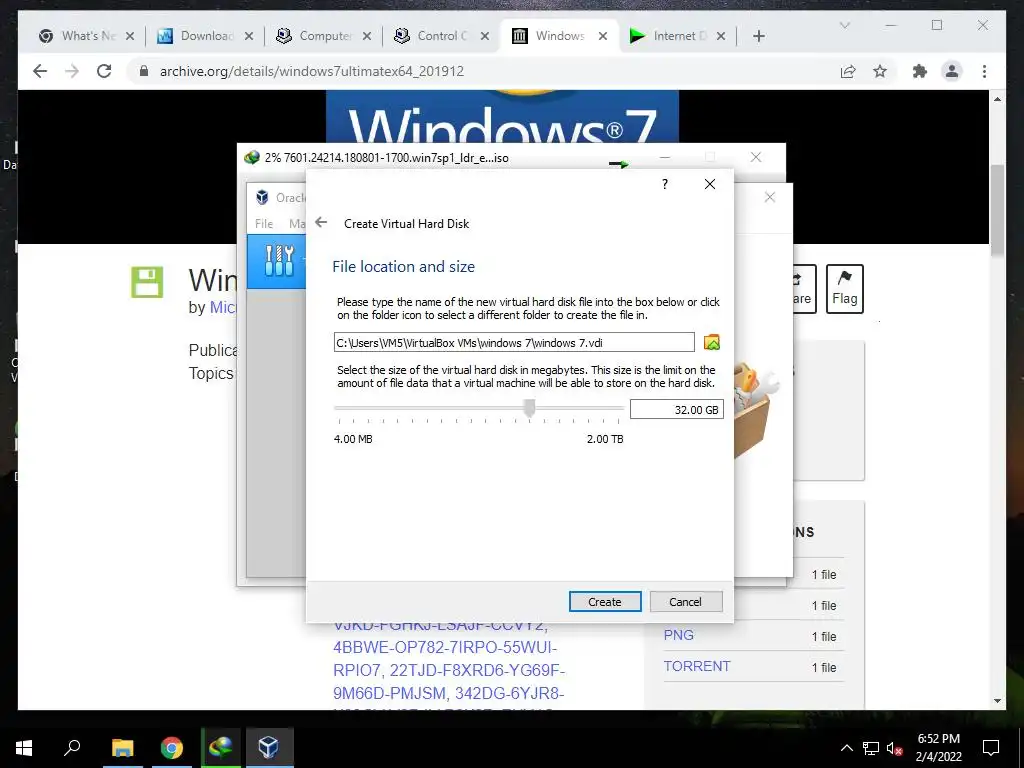Reload the archive.org page
The image size is (1024, 768).
pos(104,71)
